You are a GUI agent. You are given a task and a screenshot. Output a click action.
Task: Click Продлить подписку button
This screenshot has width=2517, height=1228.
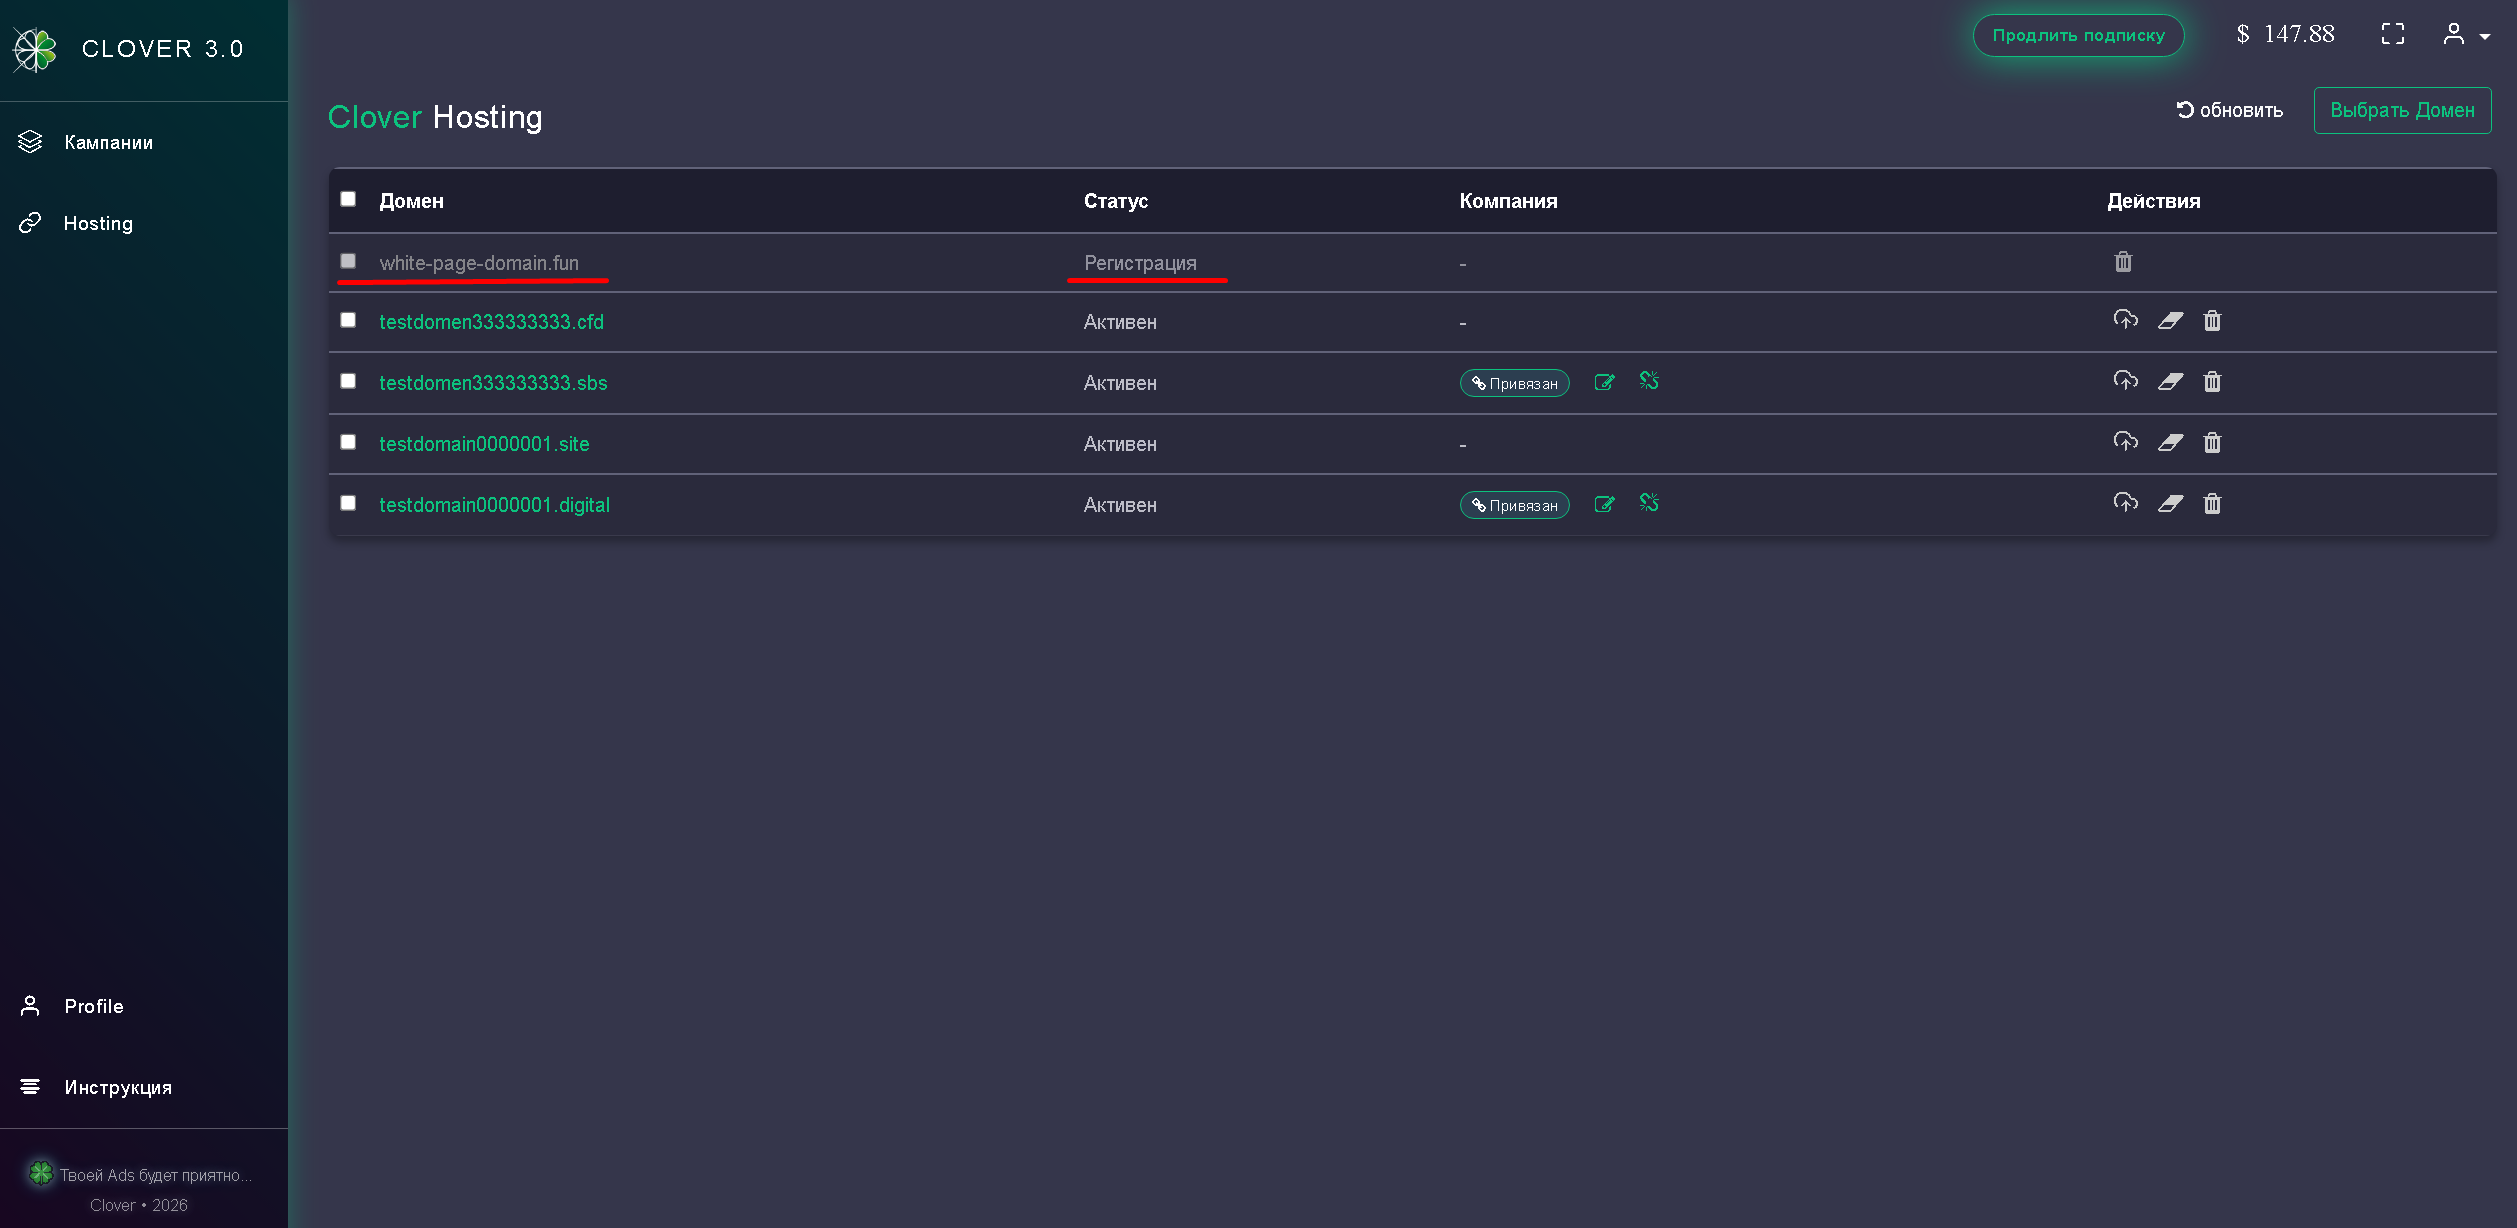tap(2078, 35)
